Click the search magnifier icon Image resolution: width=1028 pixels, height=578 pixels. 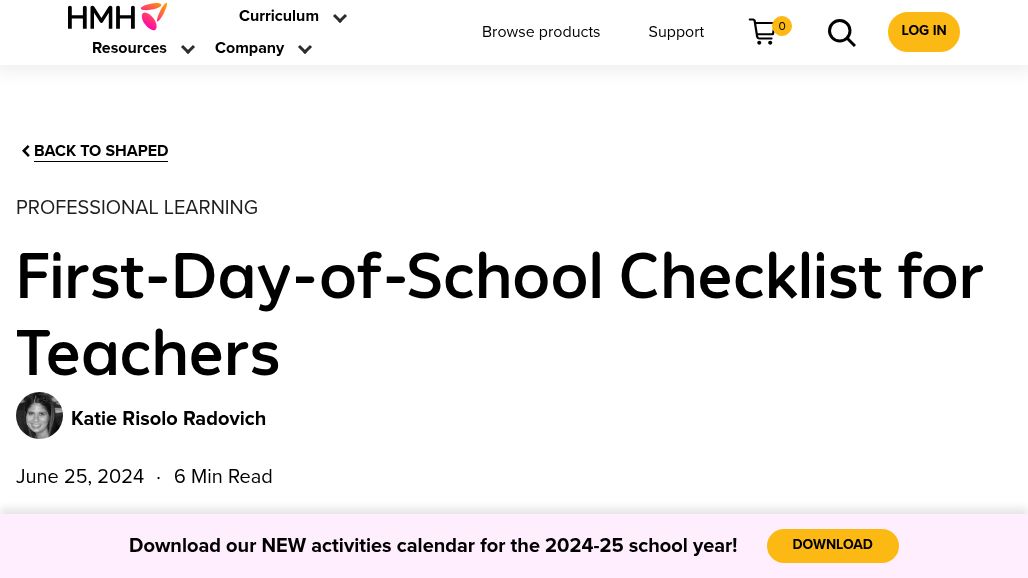click(841, 33)
